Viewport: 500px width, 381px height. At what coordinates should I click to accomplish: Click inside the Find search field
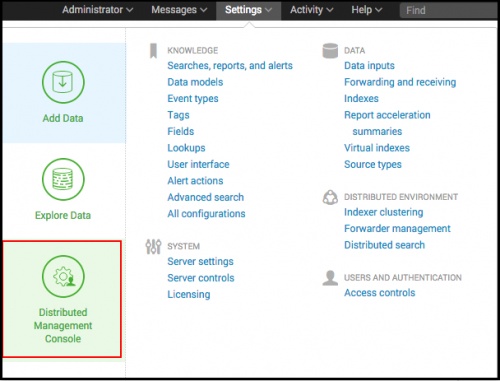click(448, 10)
